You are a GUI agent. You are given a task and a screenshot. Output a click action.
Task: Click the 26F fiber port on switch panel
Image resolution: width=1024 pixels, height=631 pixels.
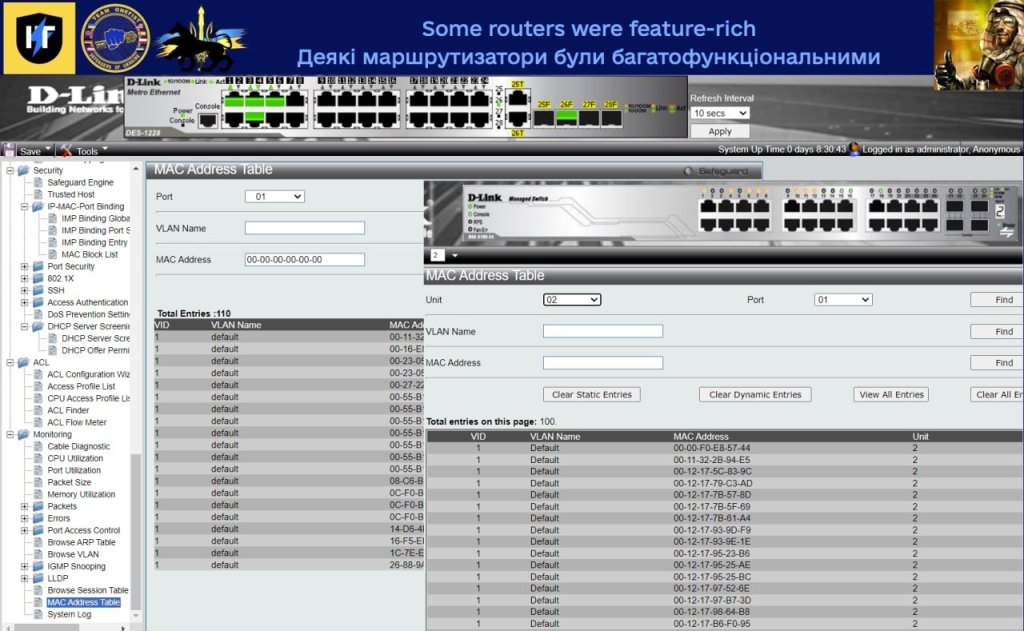pyautogui.click(x=566, y=117)
